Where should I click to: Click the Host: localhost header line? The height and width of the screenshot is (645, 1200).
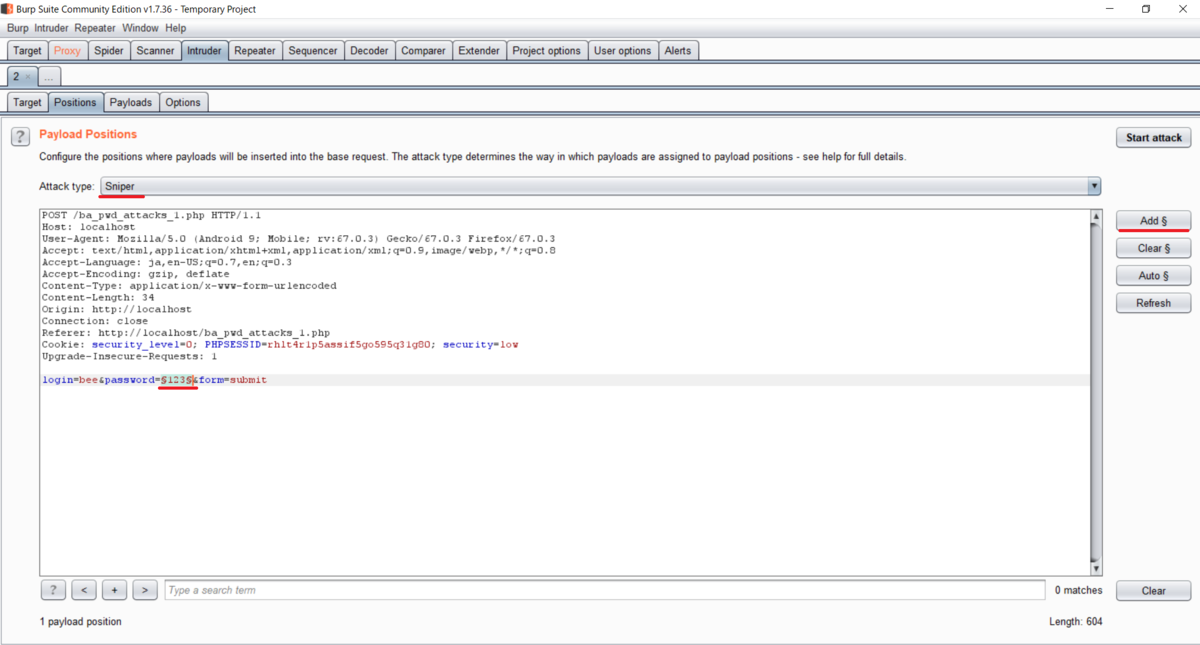pyautogui.click(x=88, y=227)
